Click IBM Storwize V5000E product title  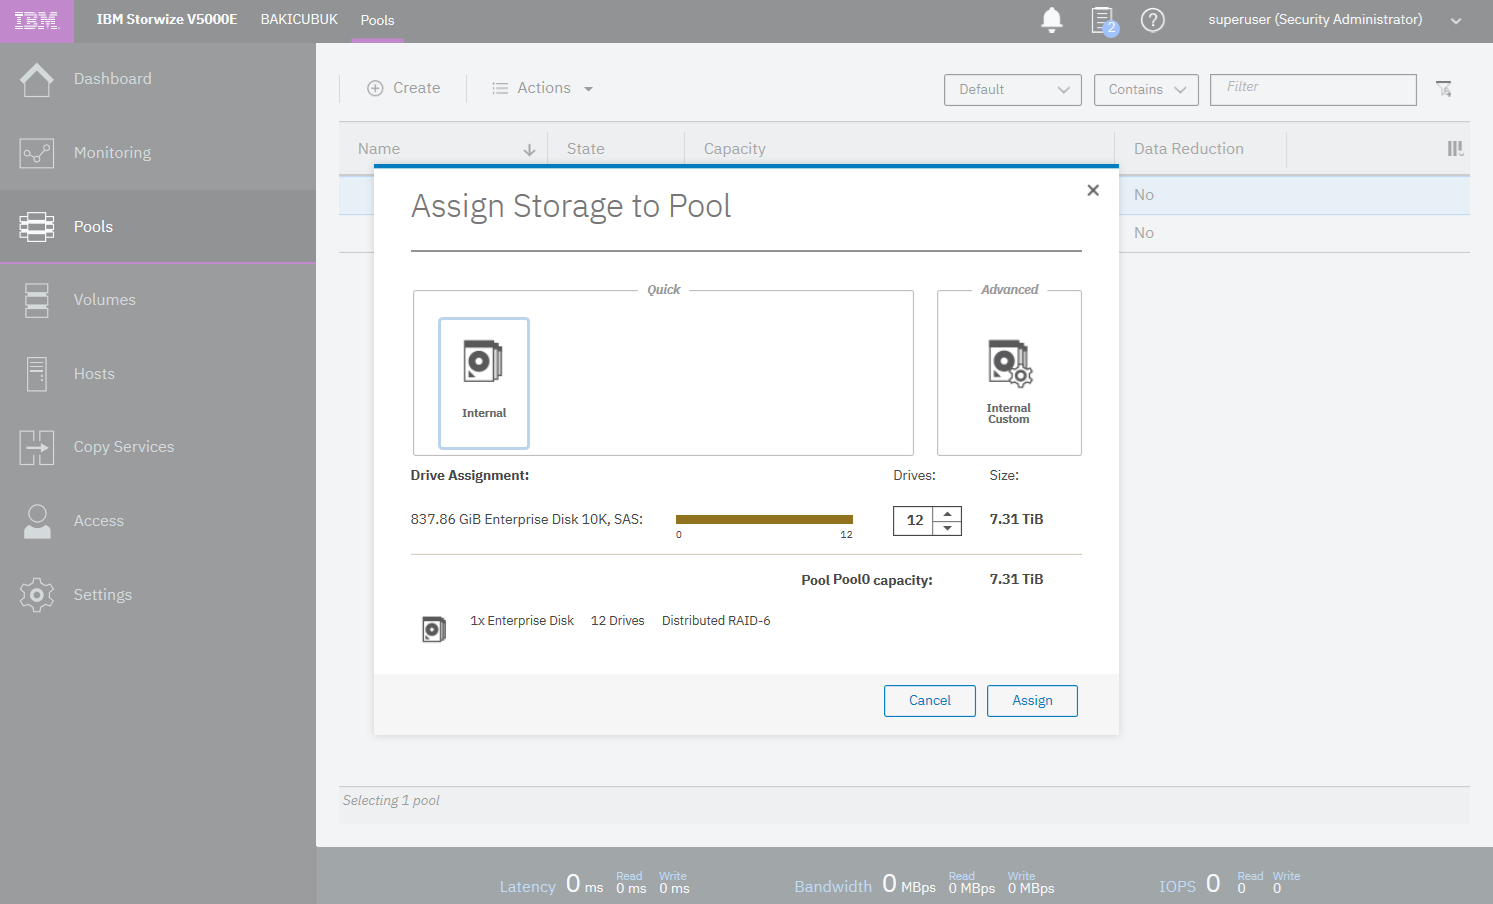167,20
